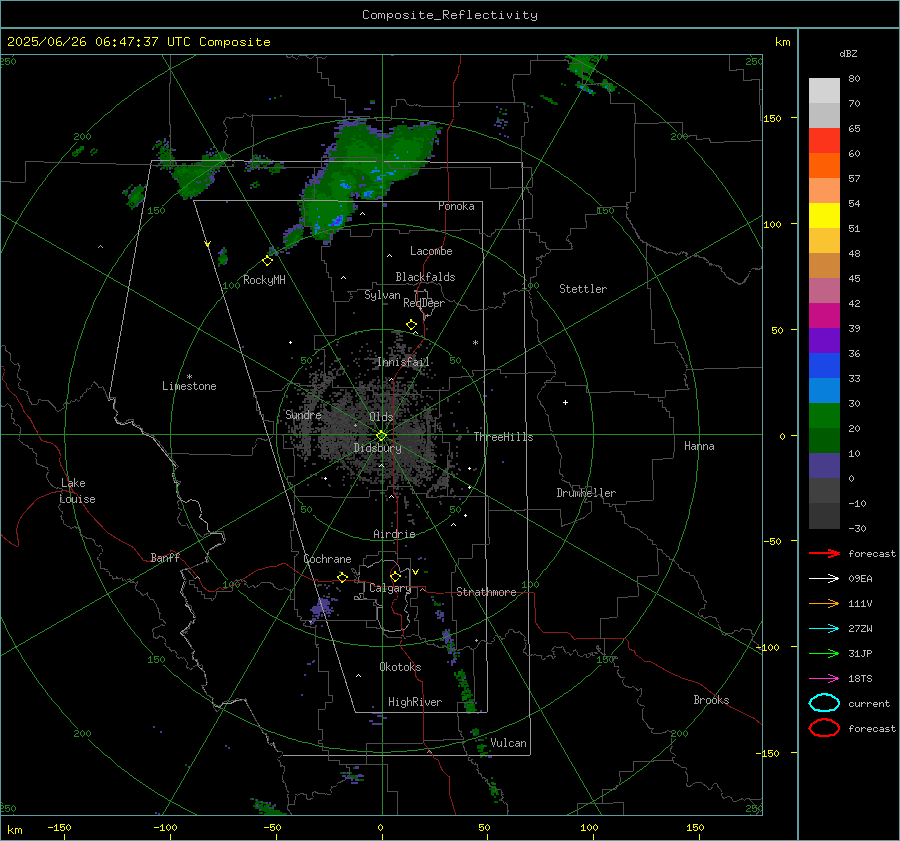Click the Ponoka city label
This screenshot has height=841, width=900.
click(x=456, y=206)
